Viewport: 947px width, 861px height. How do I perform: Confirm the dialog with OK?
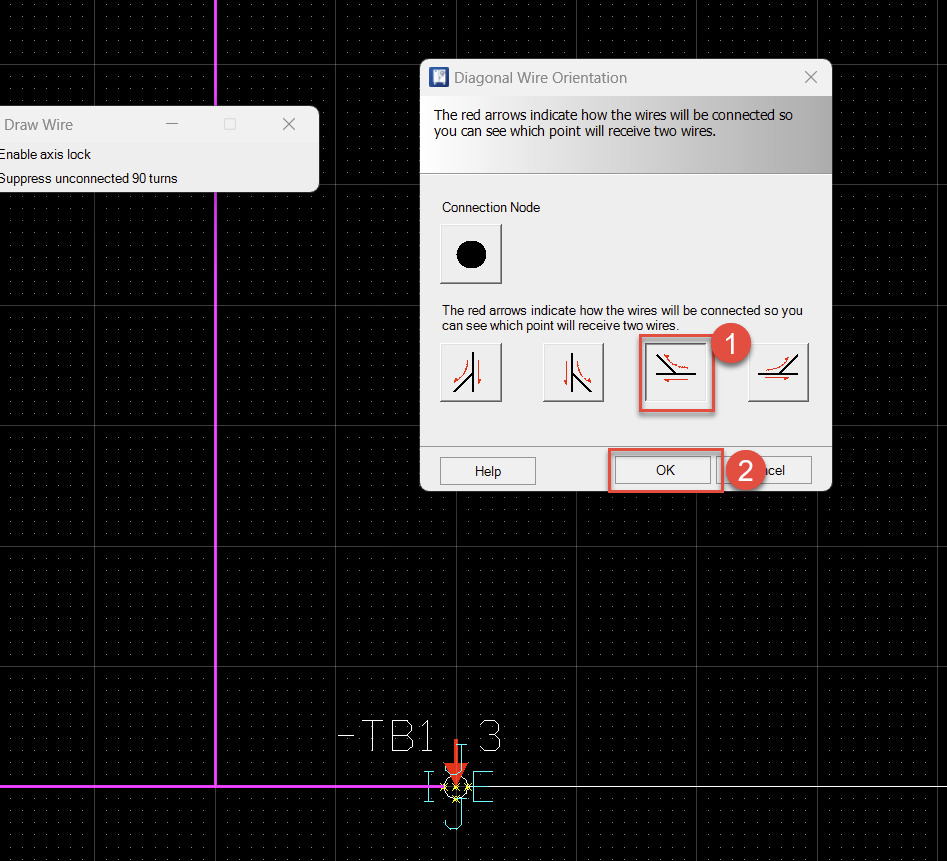coord(665,470)
